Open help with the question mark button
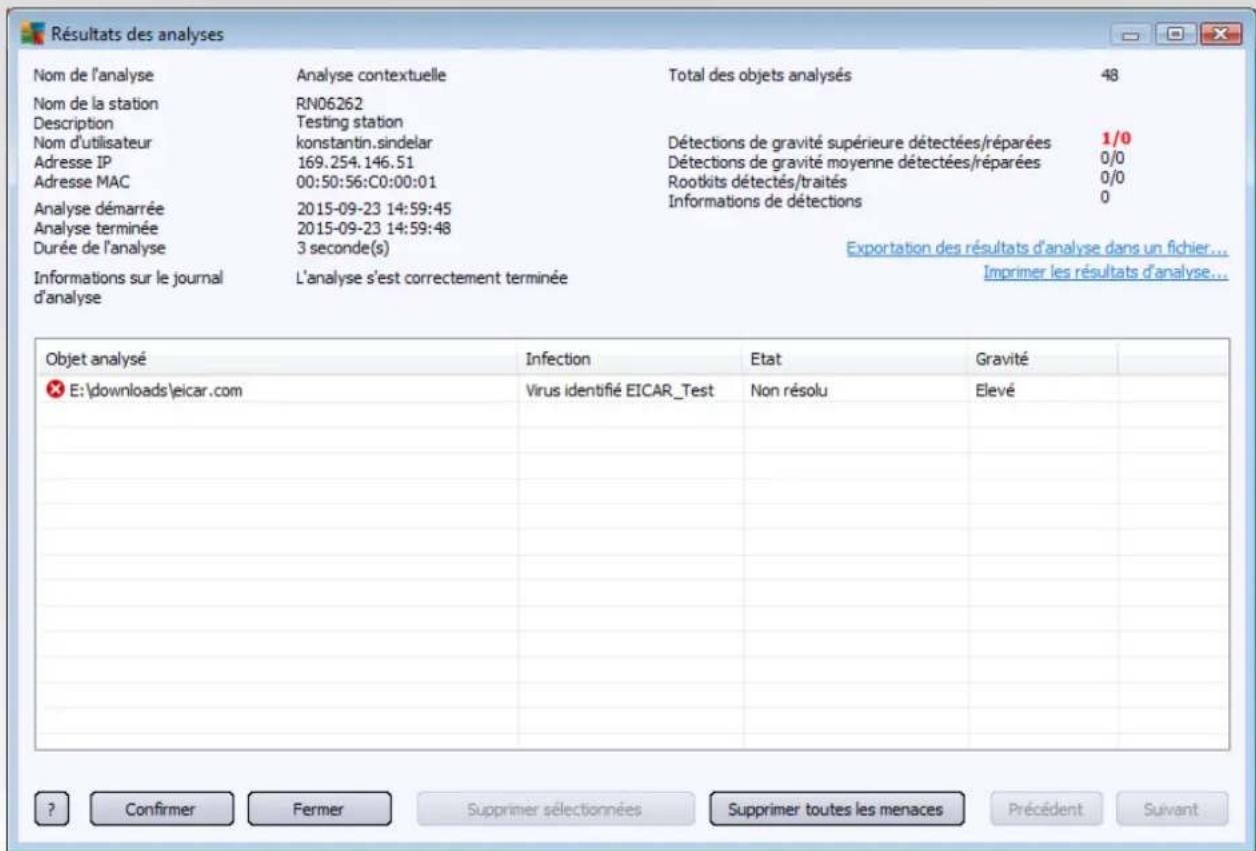 pos(54,810)
